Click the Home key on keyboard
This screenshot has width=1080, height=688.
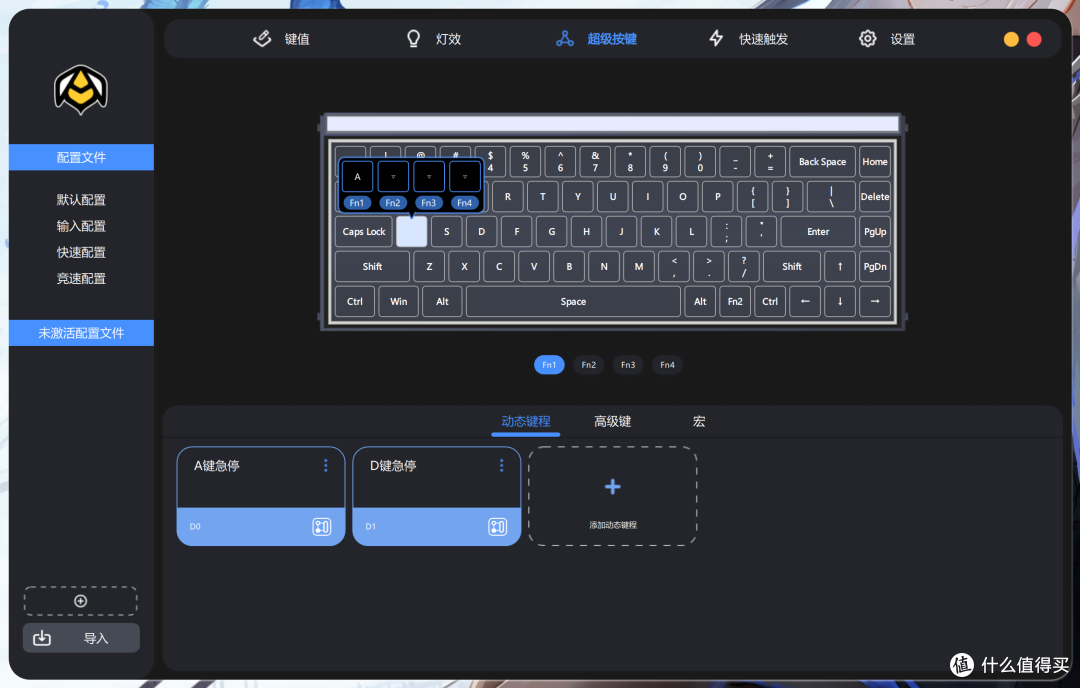click(x=874, y=161)
